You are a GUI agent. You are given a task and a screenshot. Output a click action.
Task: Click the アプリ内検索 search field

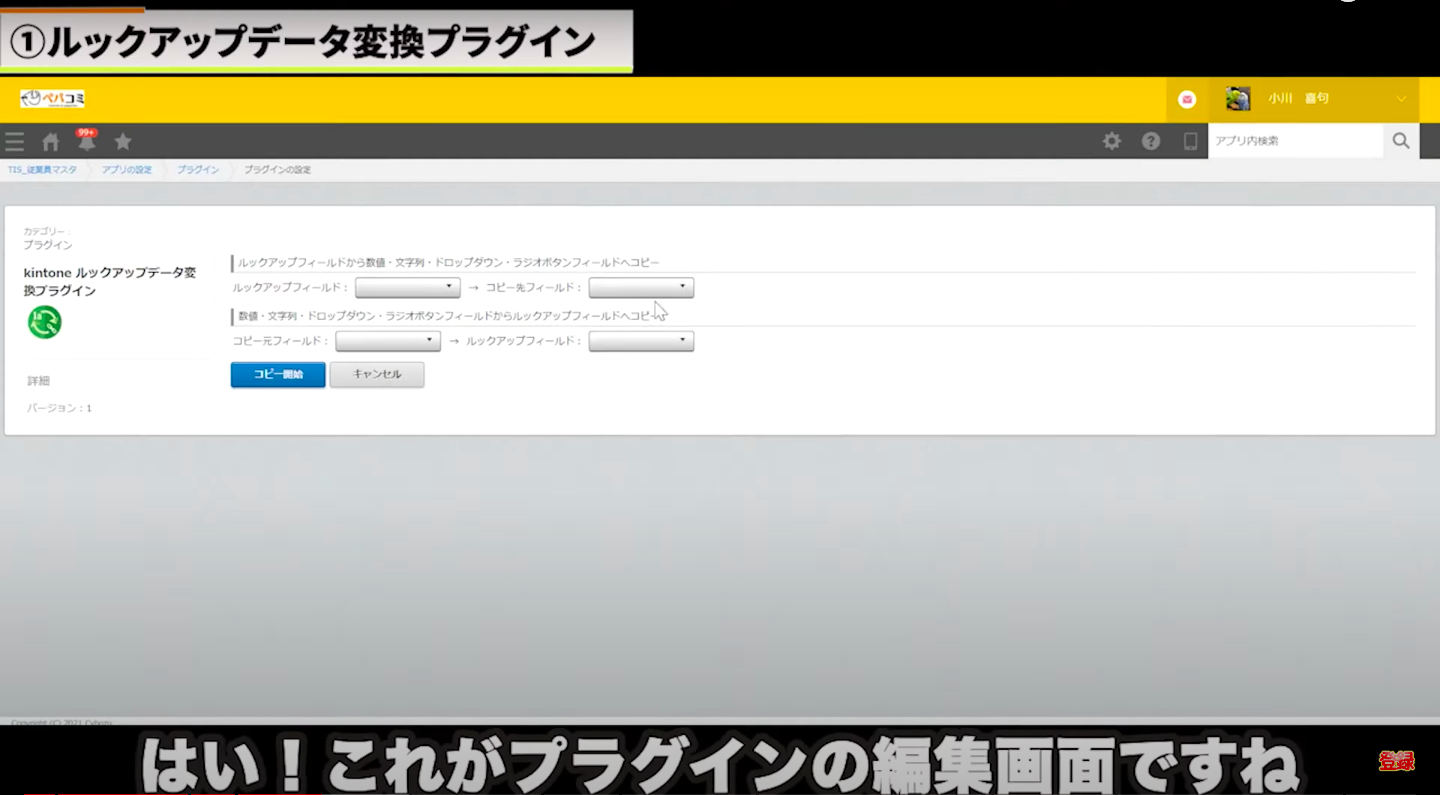click(1295, 141)
